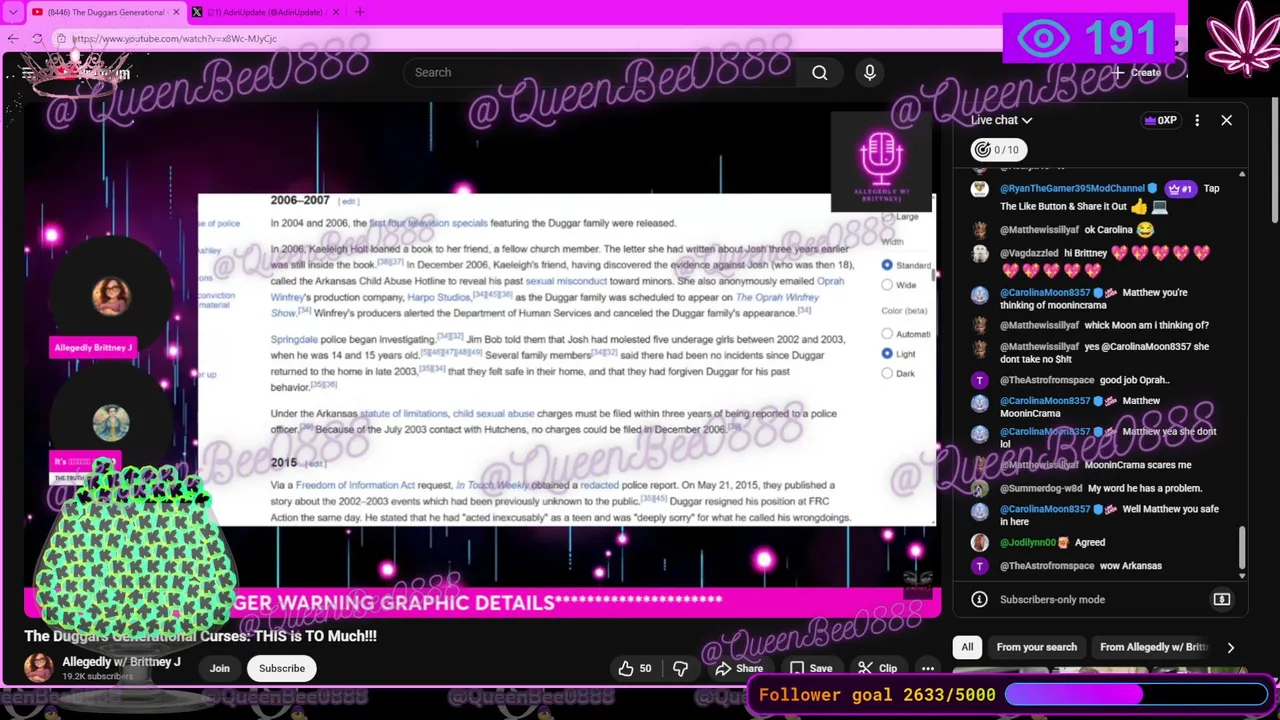
Task: Dislike the video thumbs down
Action: (681, 668)
